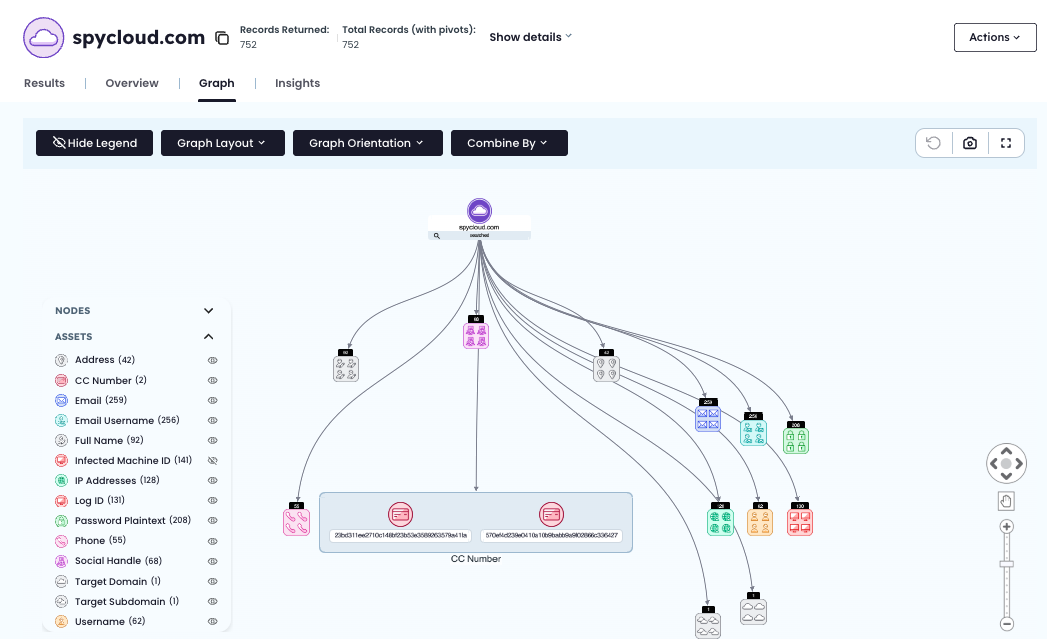Show the hidden Infected Machine ID assets
Screen dimensions: 1047x639
(x=212, y=460)
